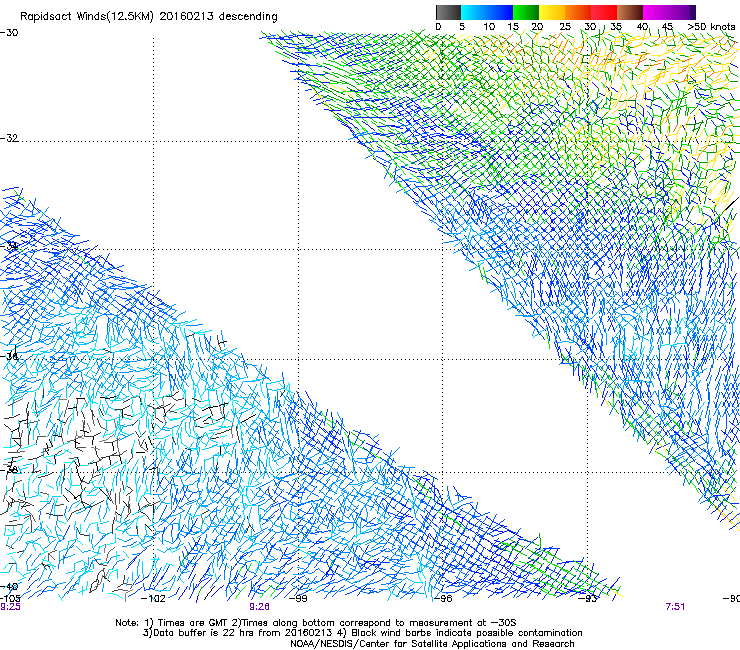Click the '25' label under the color scale
This screenshot has width=740, height=650.
coord(565,26)
